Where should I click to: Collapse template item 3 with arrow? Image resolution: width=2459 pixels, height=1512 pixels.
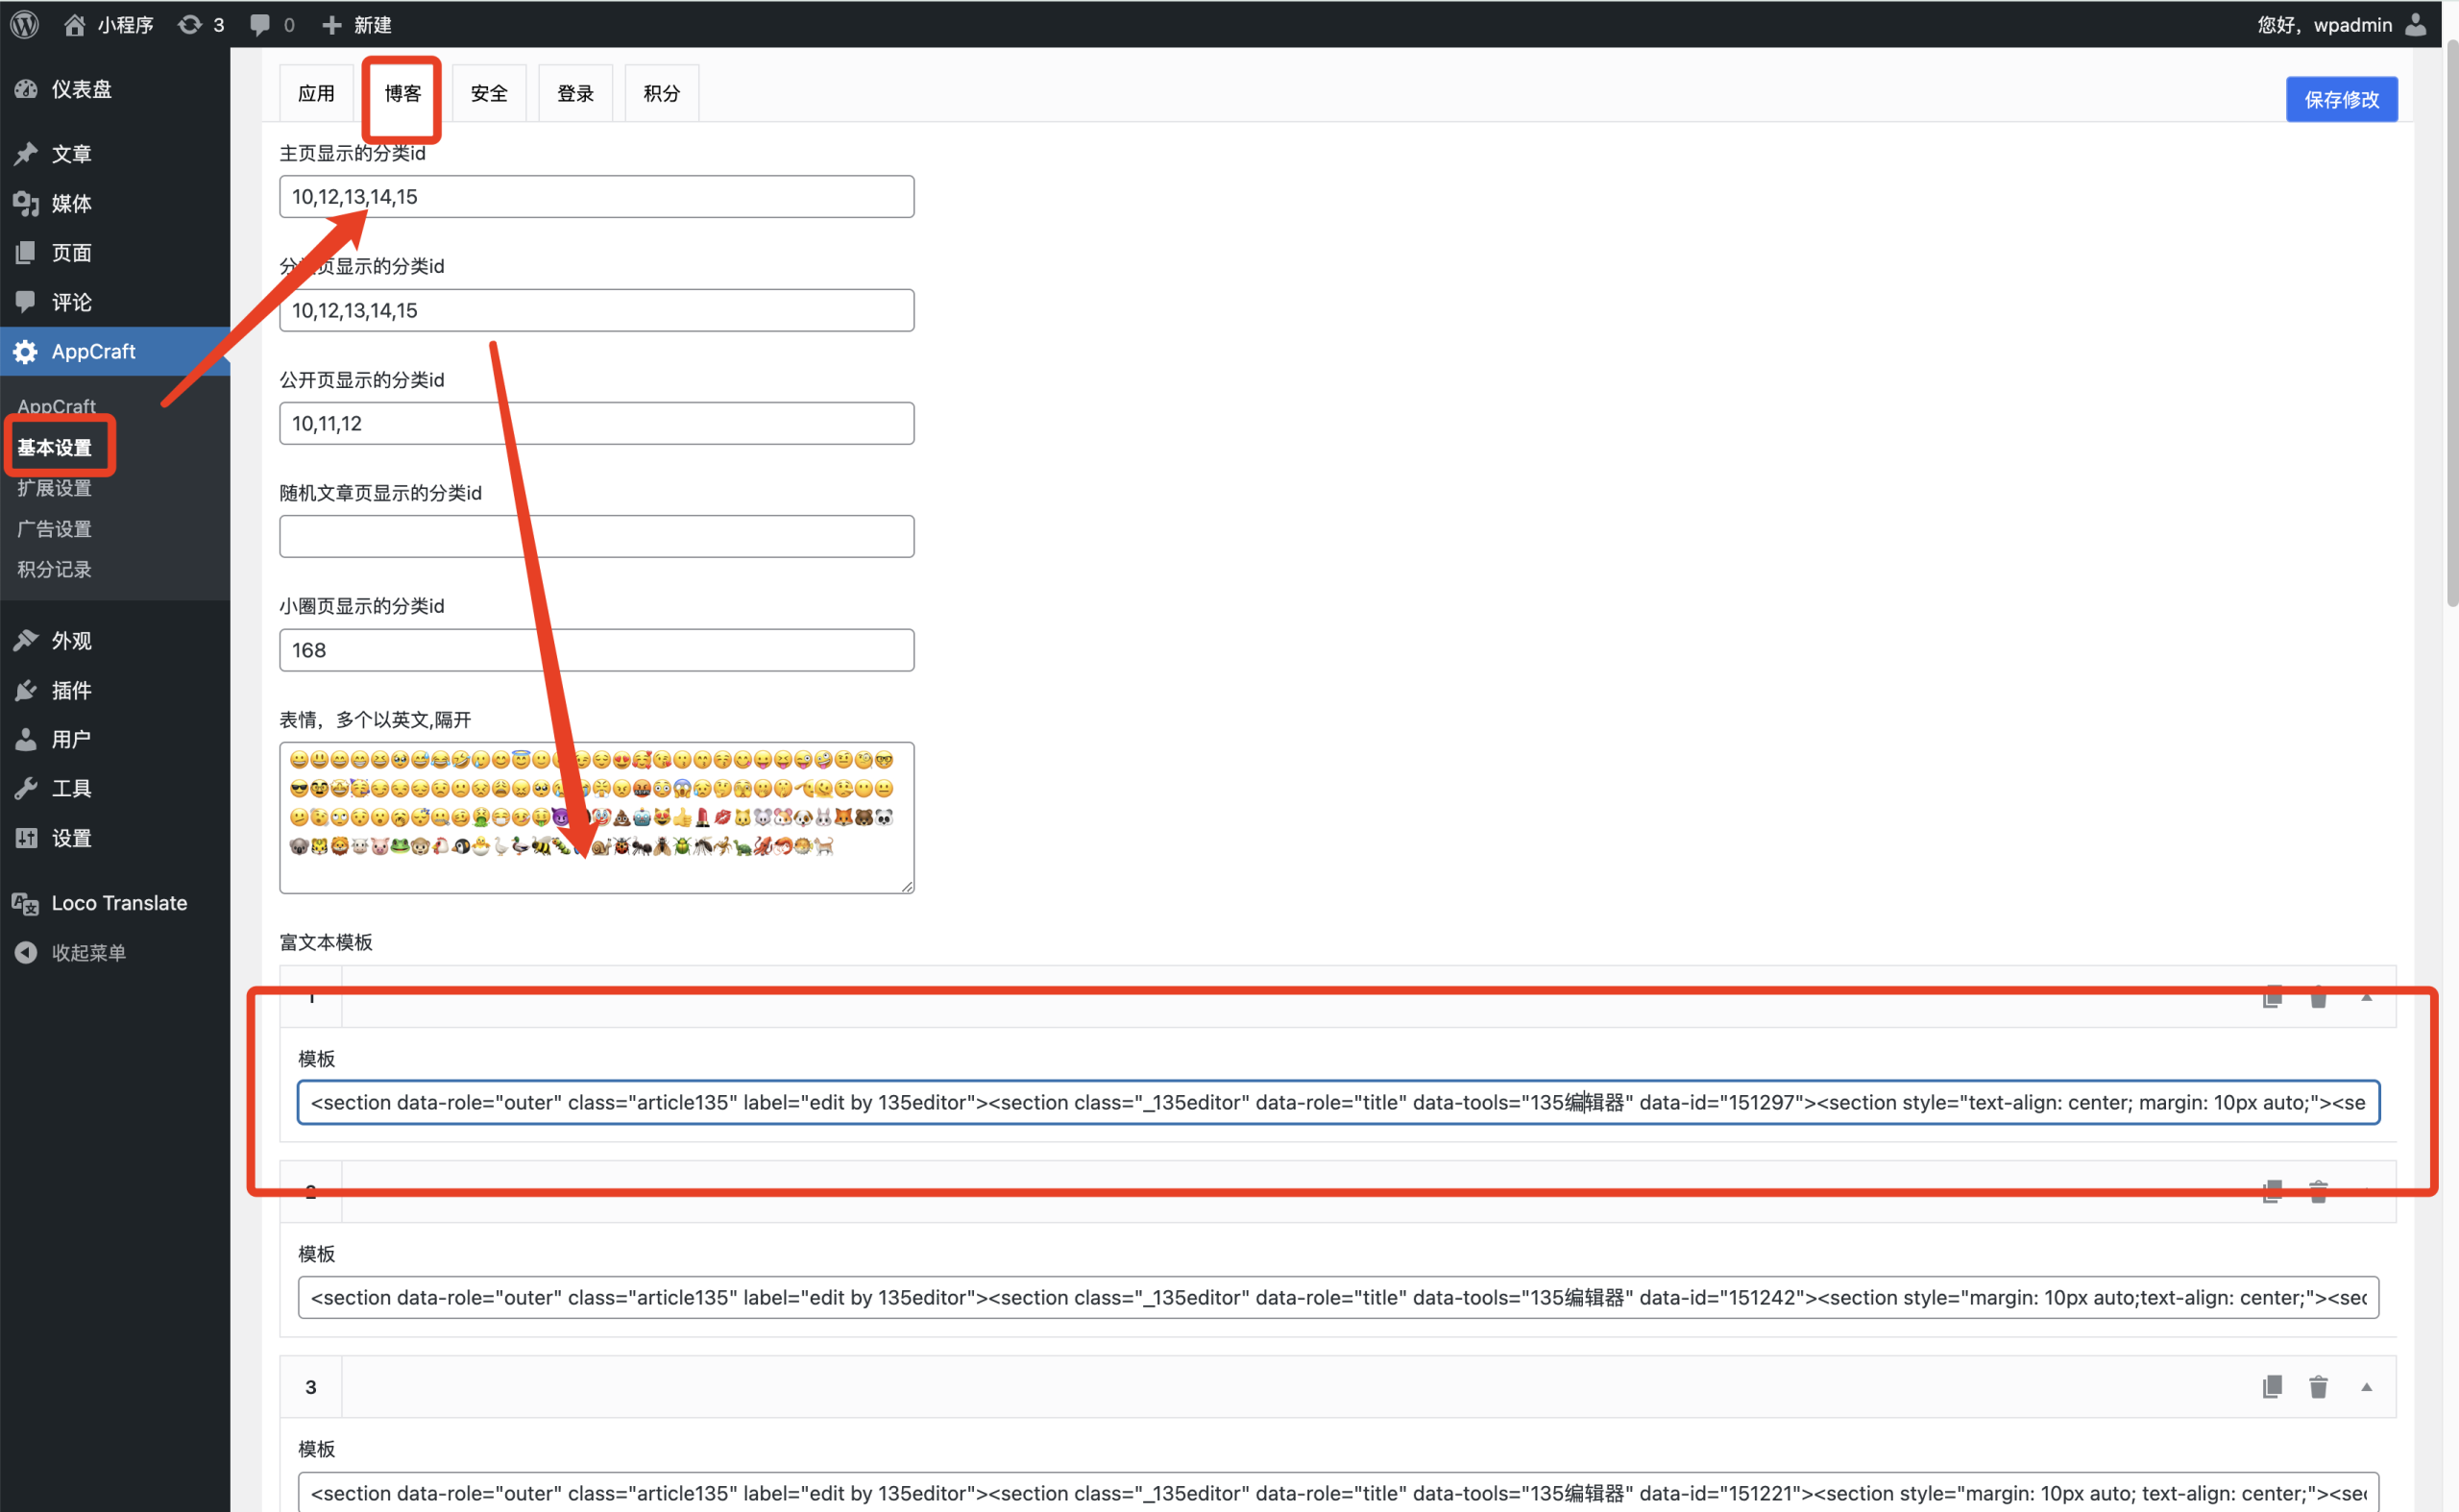2366,1386
